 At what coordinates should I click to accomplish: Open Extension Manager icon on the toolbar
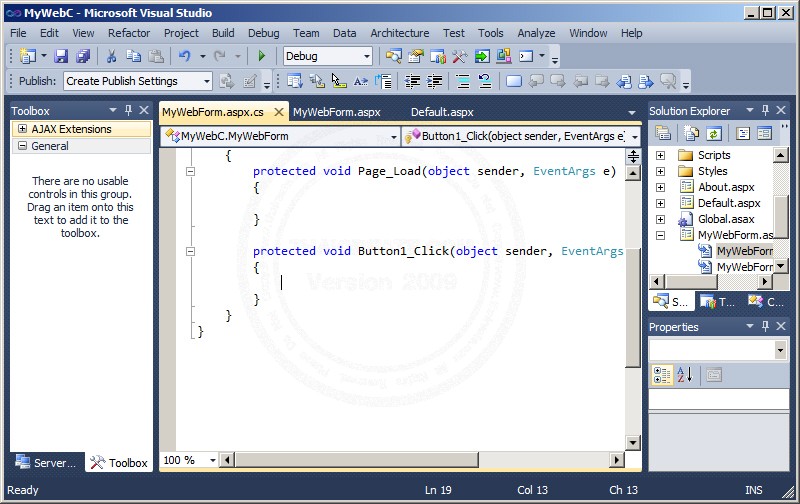[504, 56]
